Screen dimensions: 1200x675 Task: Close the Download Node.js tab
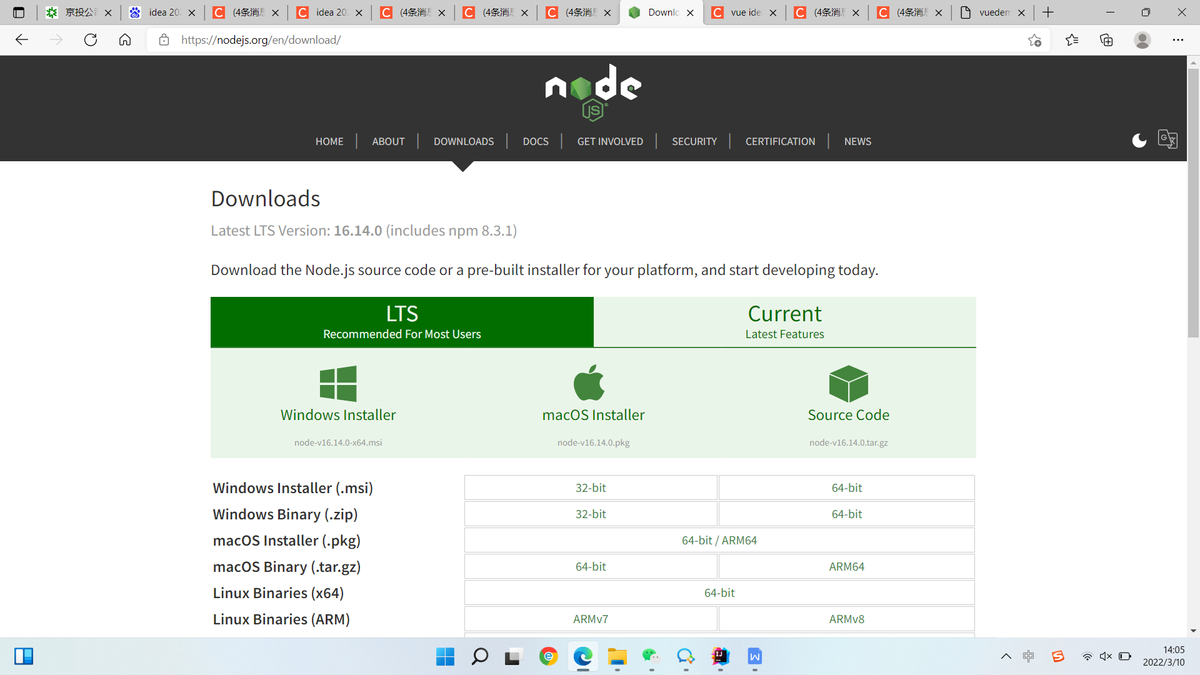tap(690, 13)
